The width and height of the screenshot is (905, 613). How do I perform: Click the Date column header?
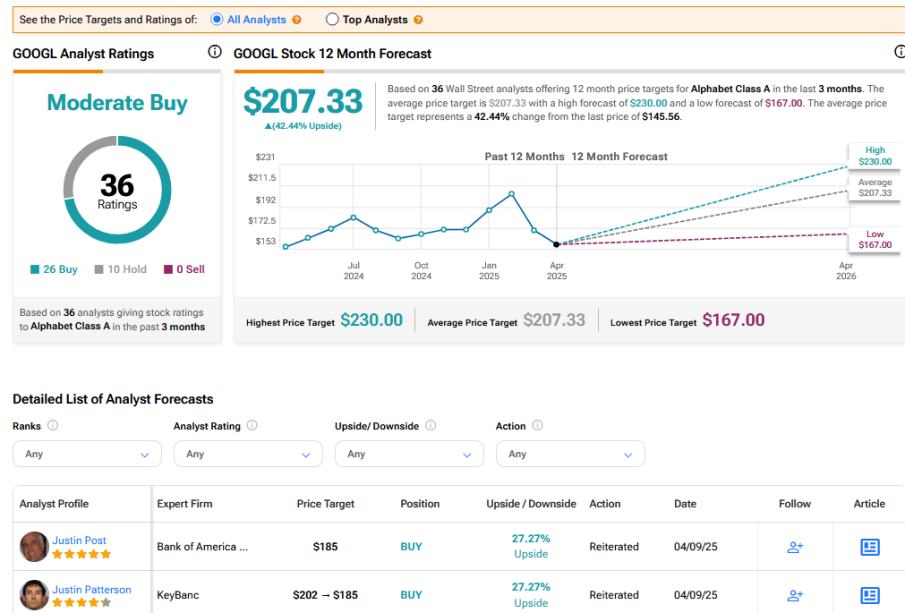tap(685, 504)
